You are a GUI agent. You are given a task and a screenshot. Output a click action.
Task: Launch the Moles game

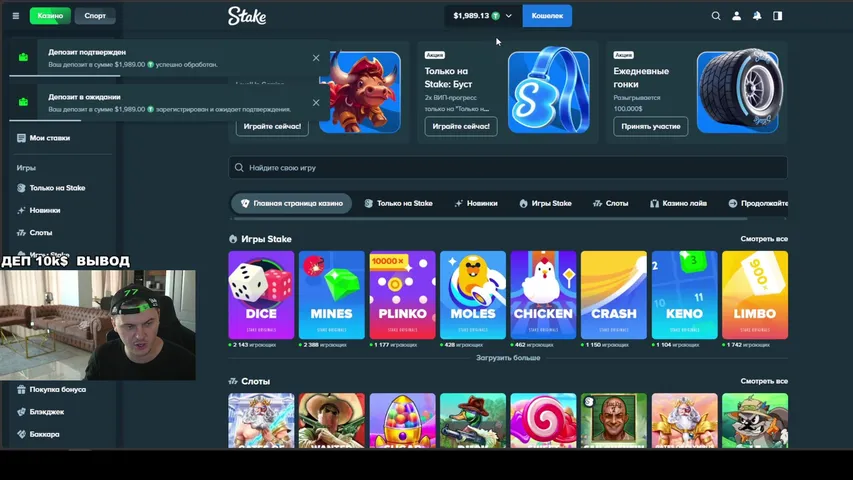click(473, 295)
